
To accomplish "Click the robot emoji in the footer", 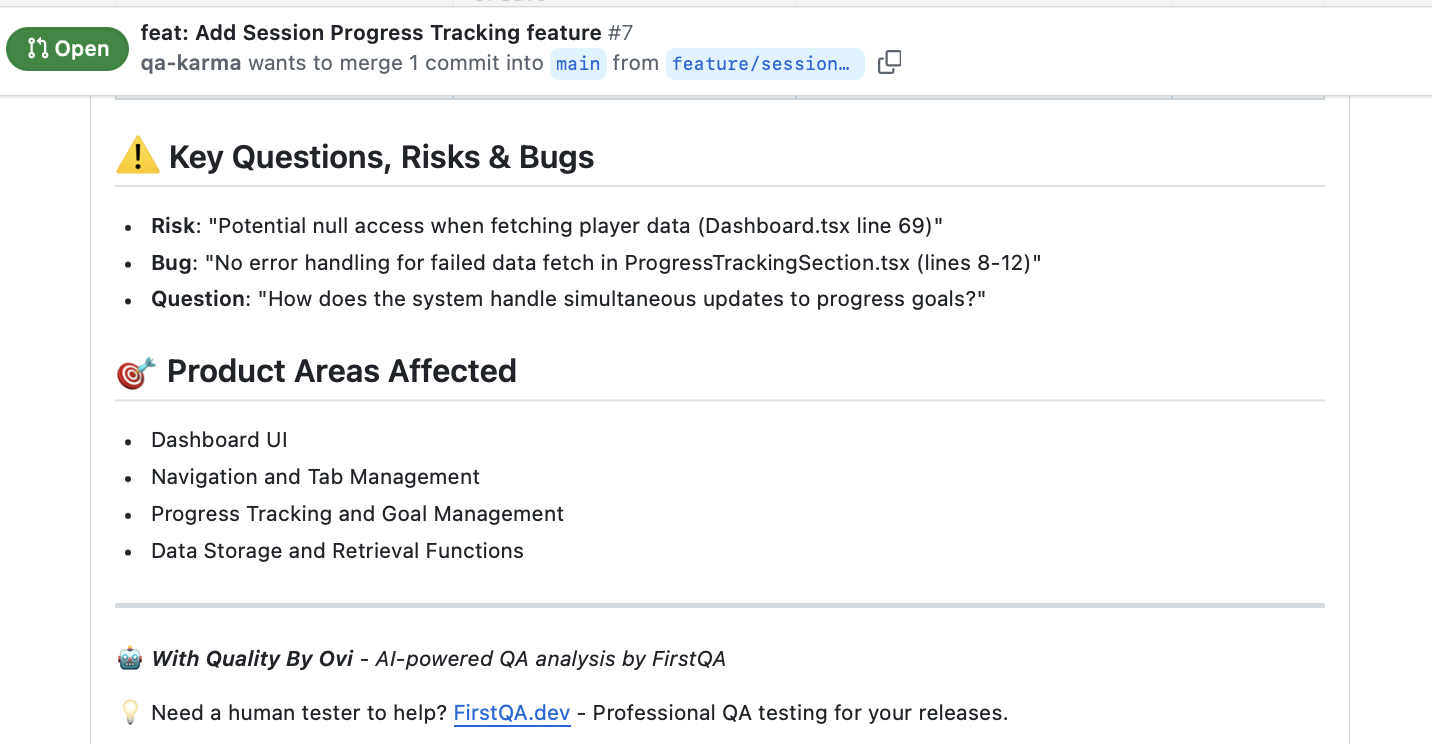I will 130,659.
